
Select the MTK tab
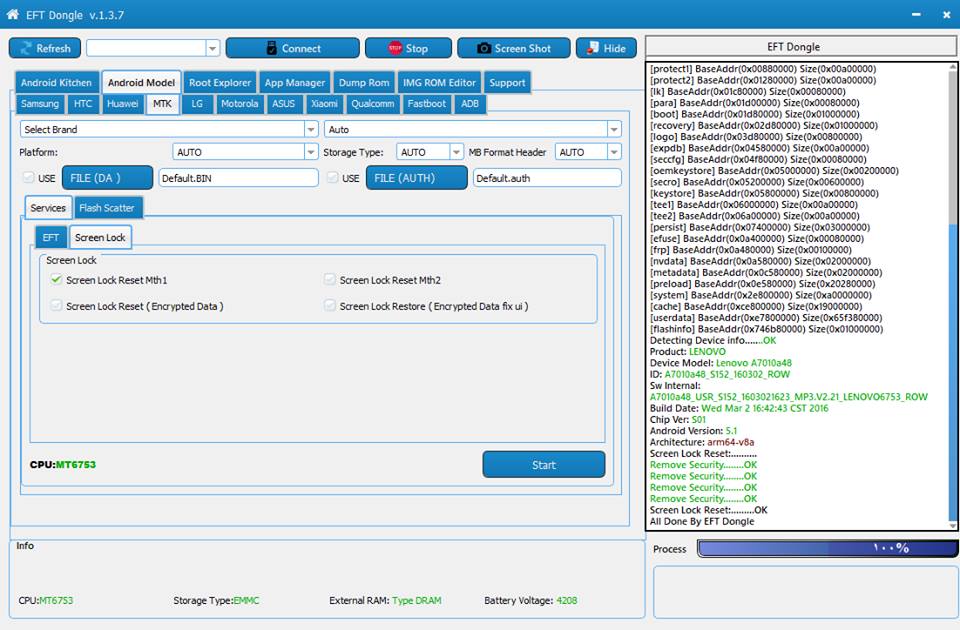tap(162, 104)
